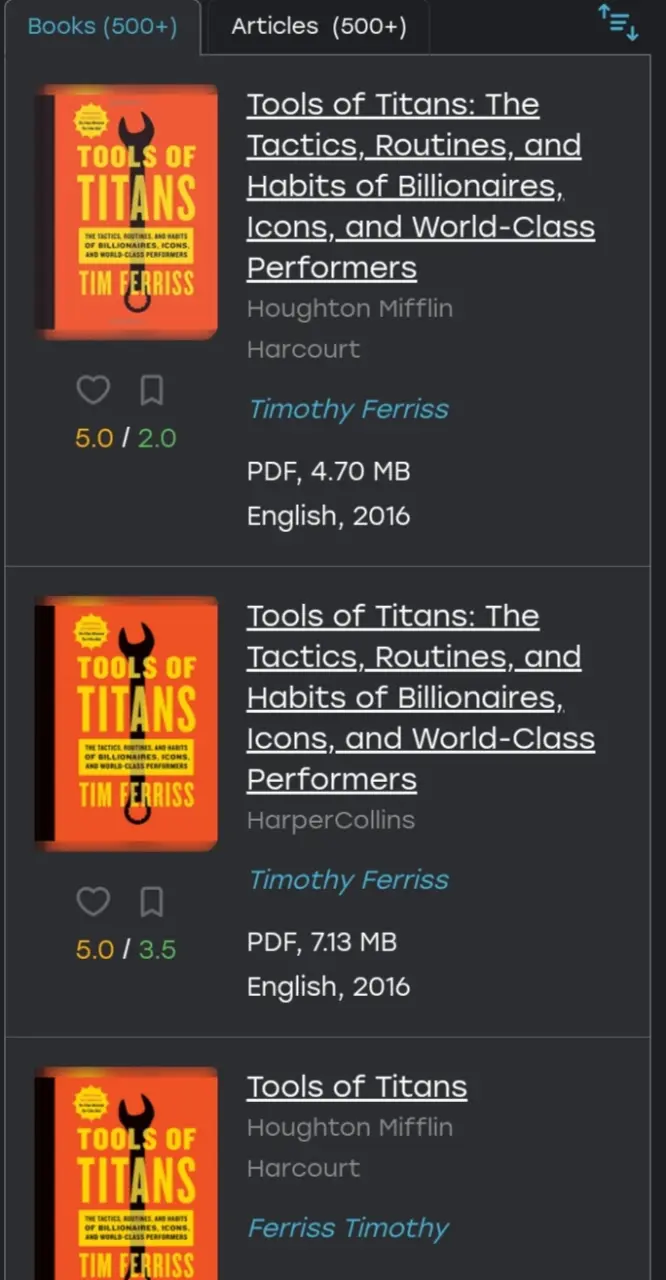The width and height of the screenshot is (666, 1280).
Task: Open the second Tools of Titans title link
Action: tap(420, 697)
